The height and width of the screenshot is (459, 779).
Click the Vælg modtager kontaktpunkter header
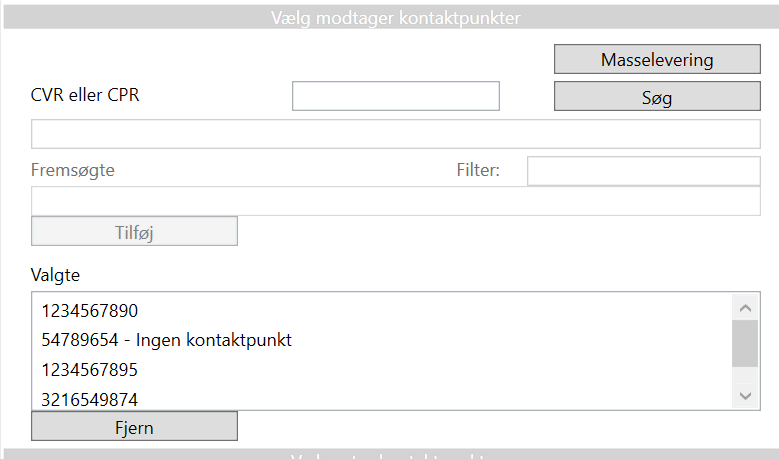[395, 17]
